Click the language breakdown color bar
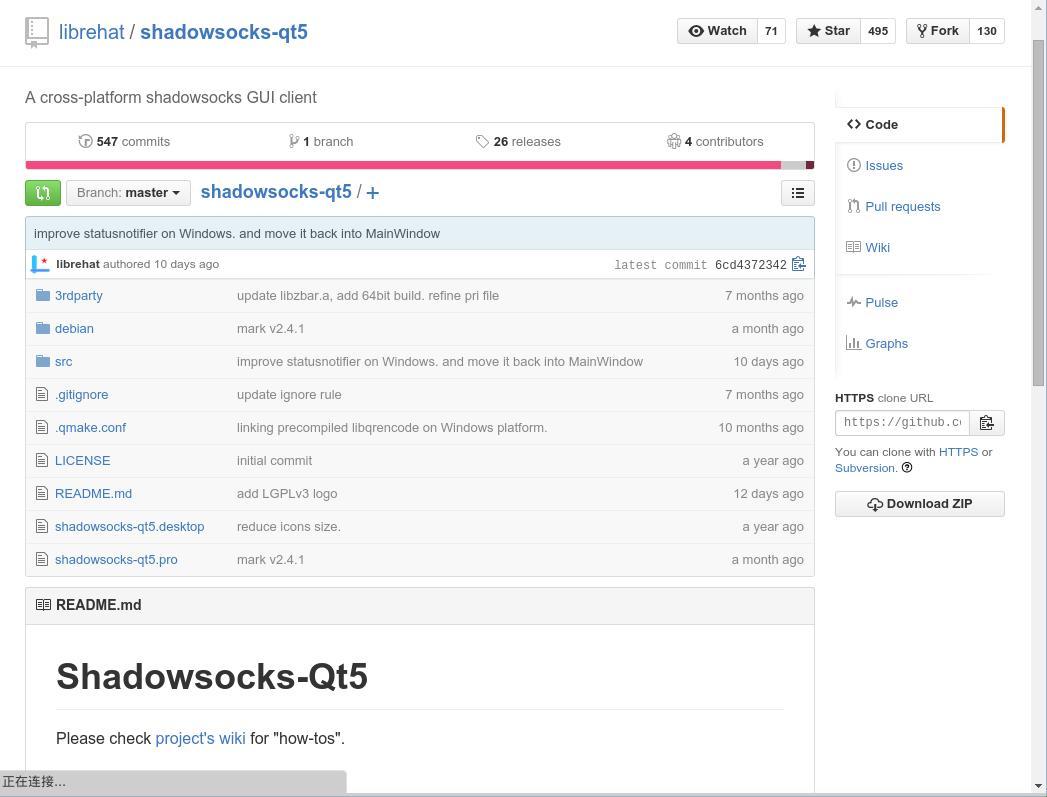 (419, 165)
